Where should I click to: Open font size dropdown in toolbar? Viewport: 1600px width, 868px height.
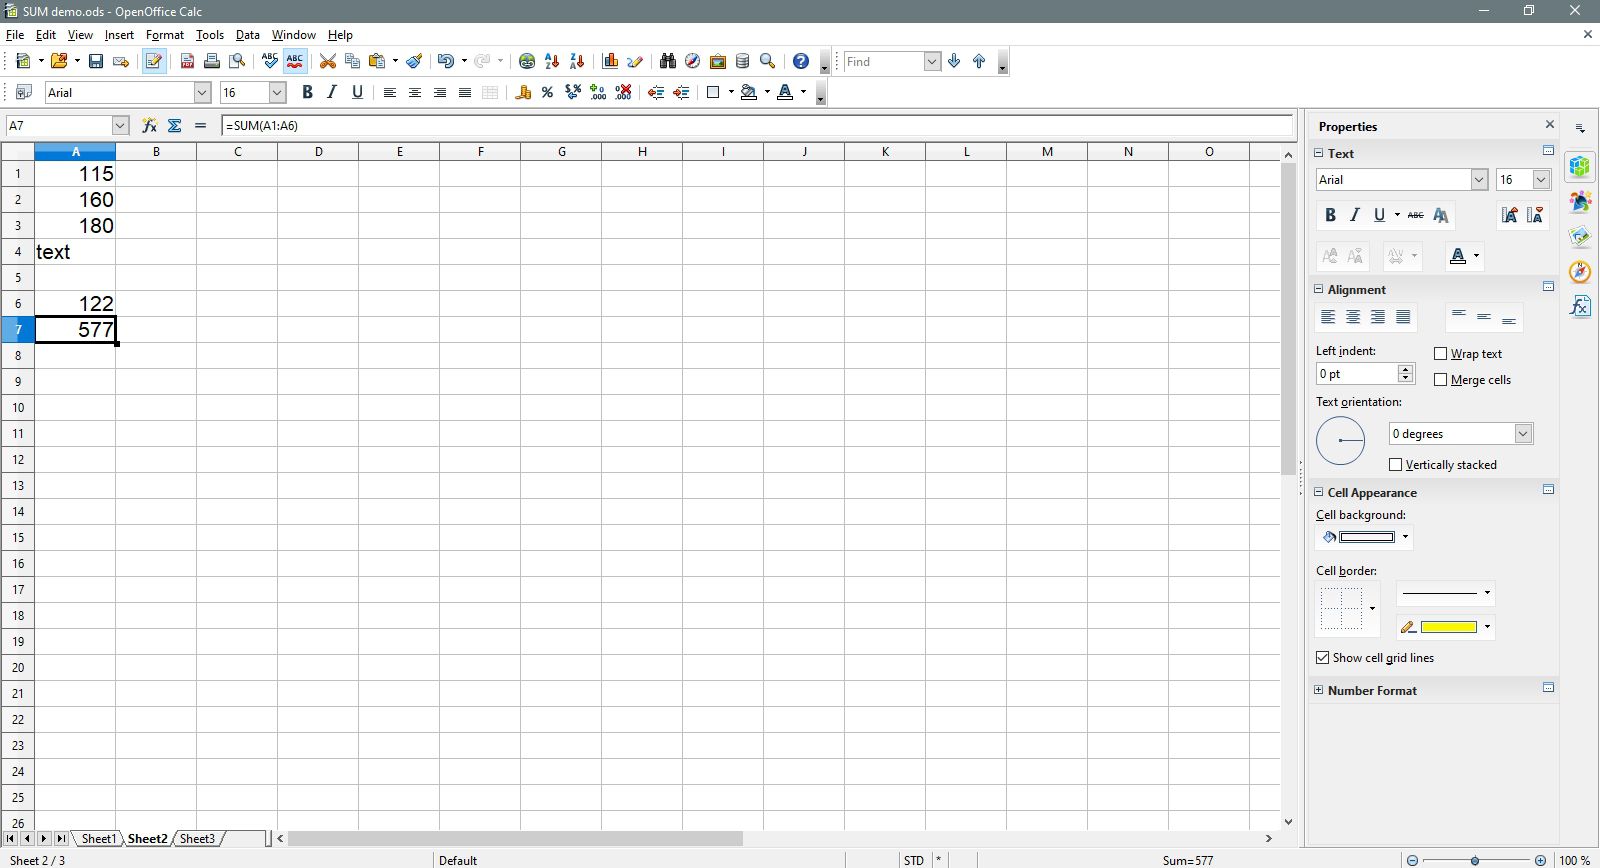277,93
